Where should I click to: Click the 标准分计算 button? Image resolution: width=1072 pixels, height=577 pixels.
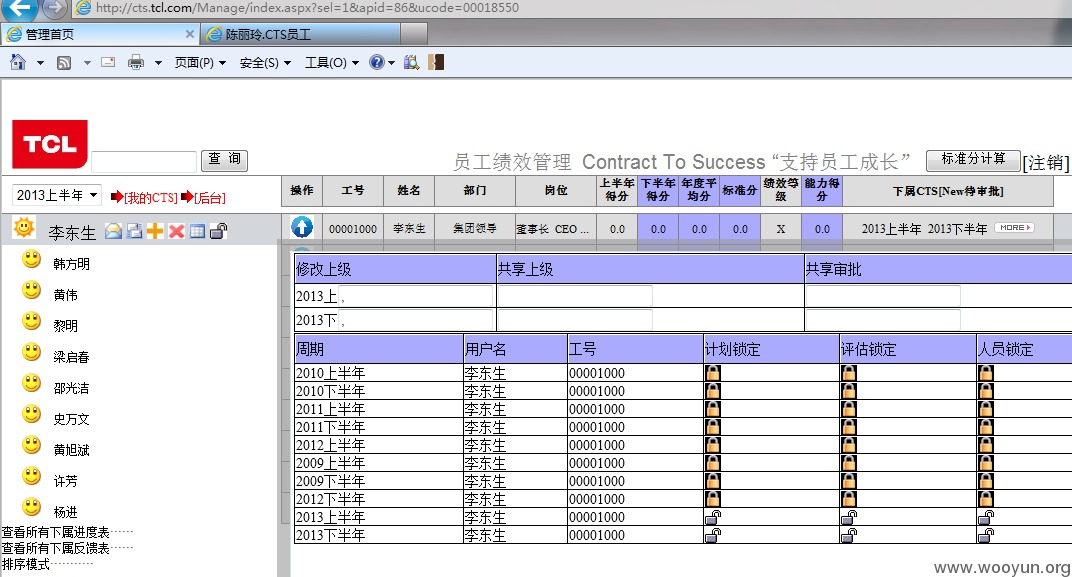tap(973, 160)
